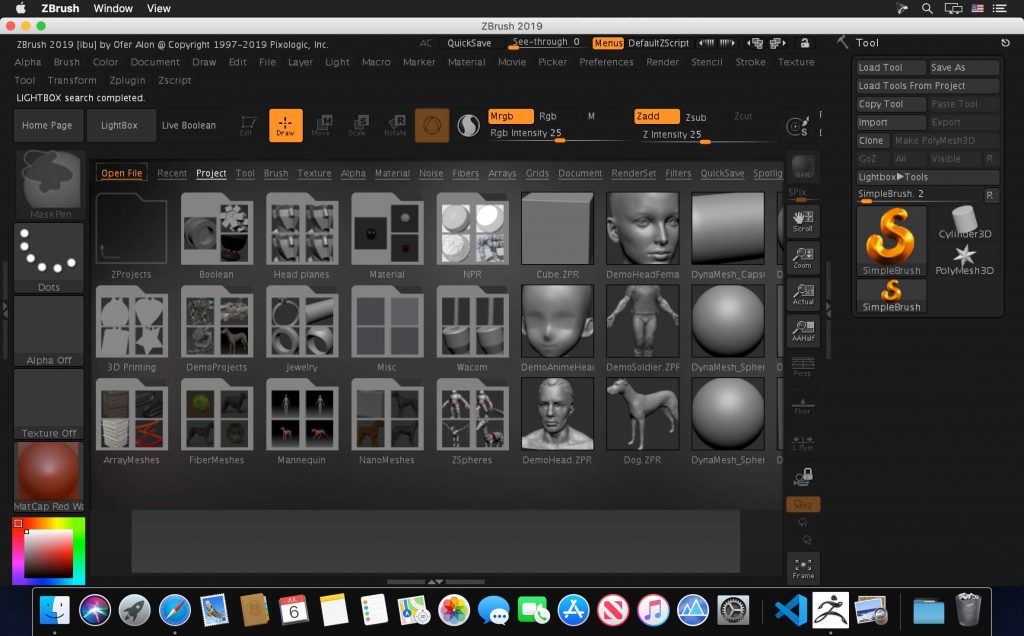Click the Scroll canvas icon

click(803, 221)
